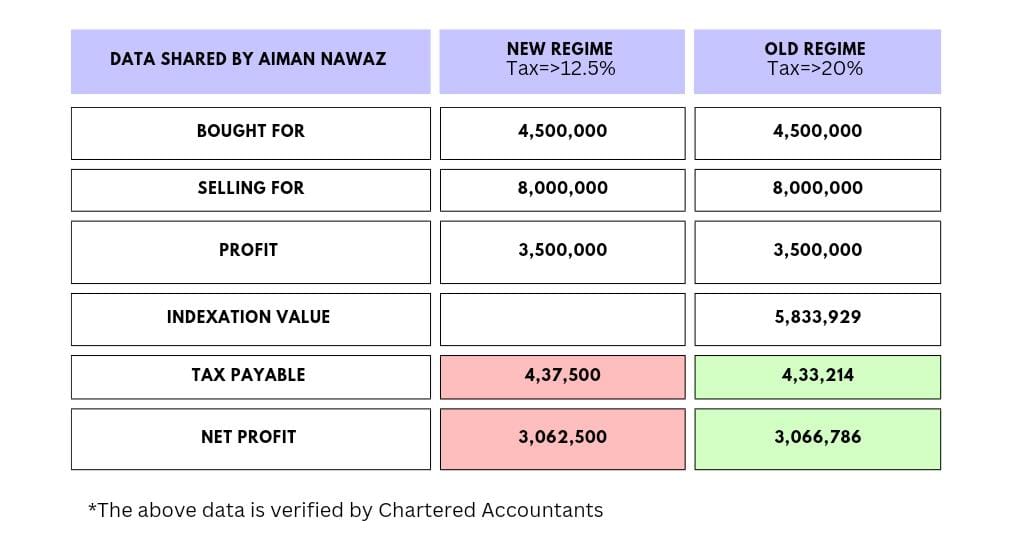Viewport: 1018px width, 547px height.
Task: Click the 'Selling For' row label
Action: click(x=250, y=188)
